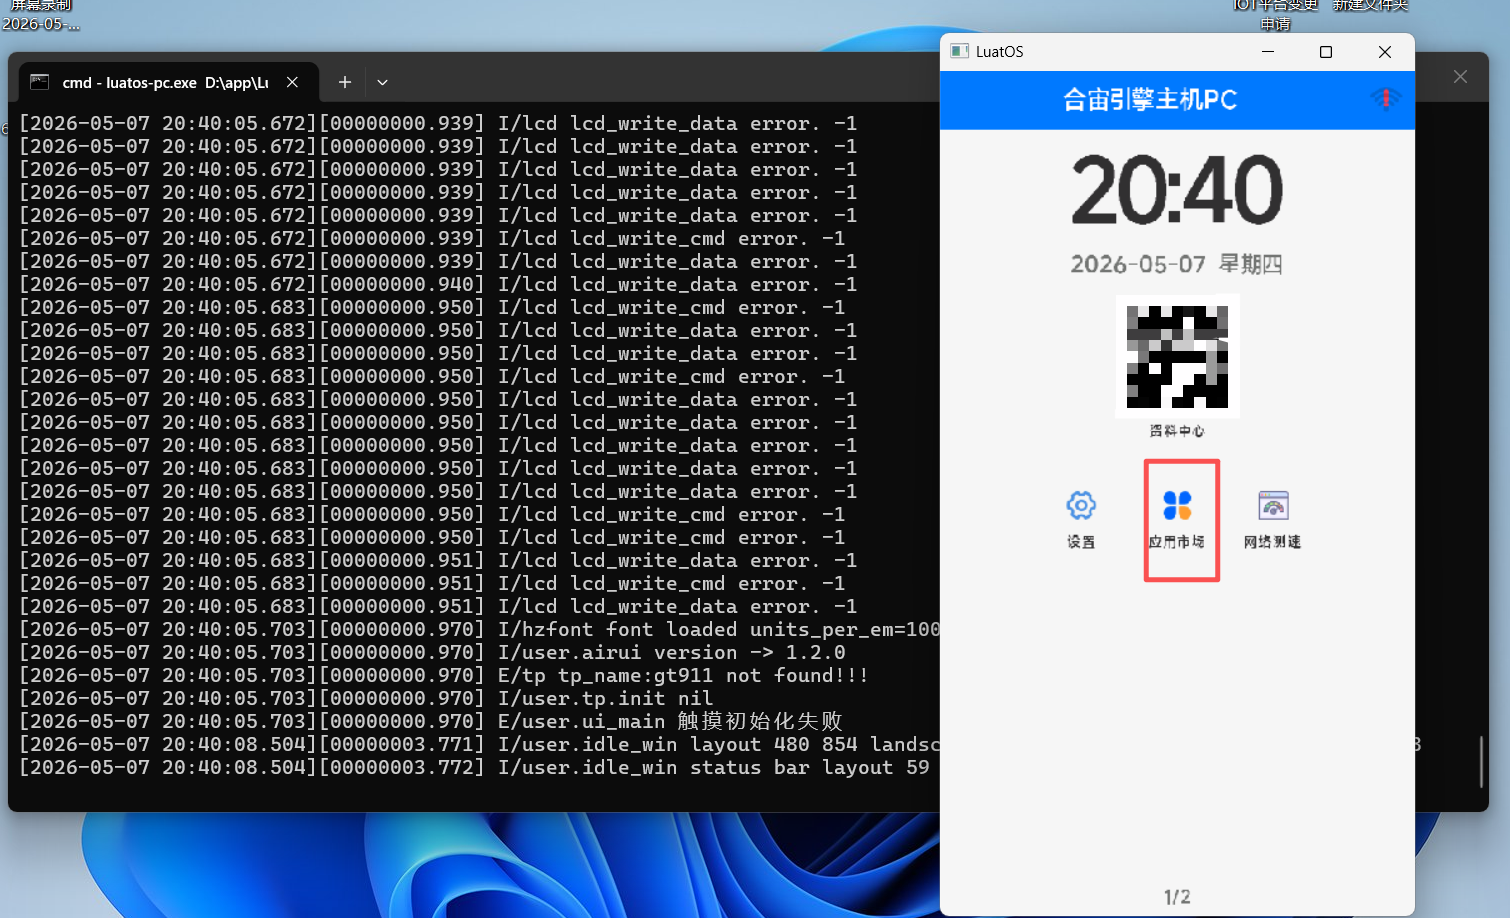Select the 新建文件夹 desktop folder

[x=1370, y=6]
